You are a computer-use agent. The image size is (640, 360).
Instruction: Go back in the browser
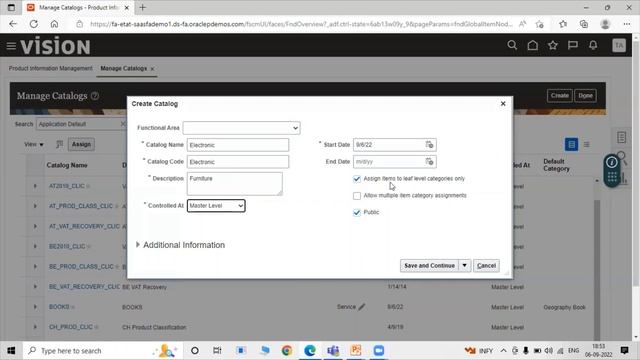tap(13, 24)
